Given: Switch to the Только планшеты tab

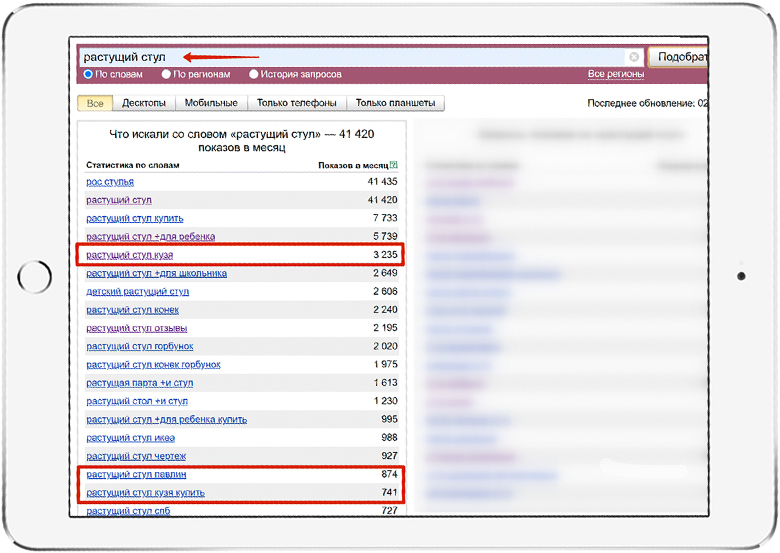Looking at the screenshot, I should coord(395,103).
